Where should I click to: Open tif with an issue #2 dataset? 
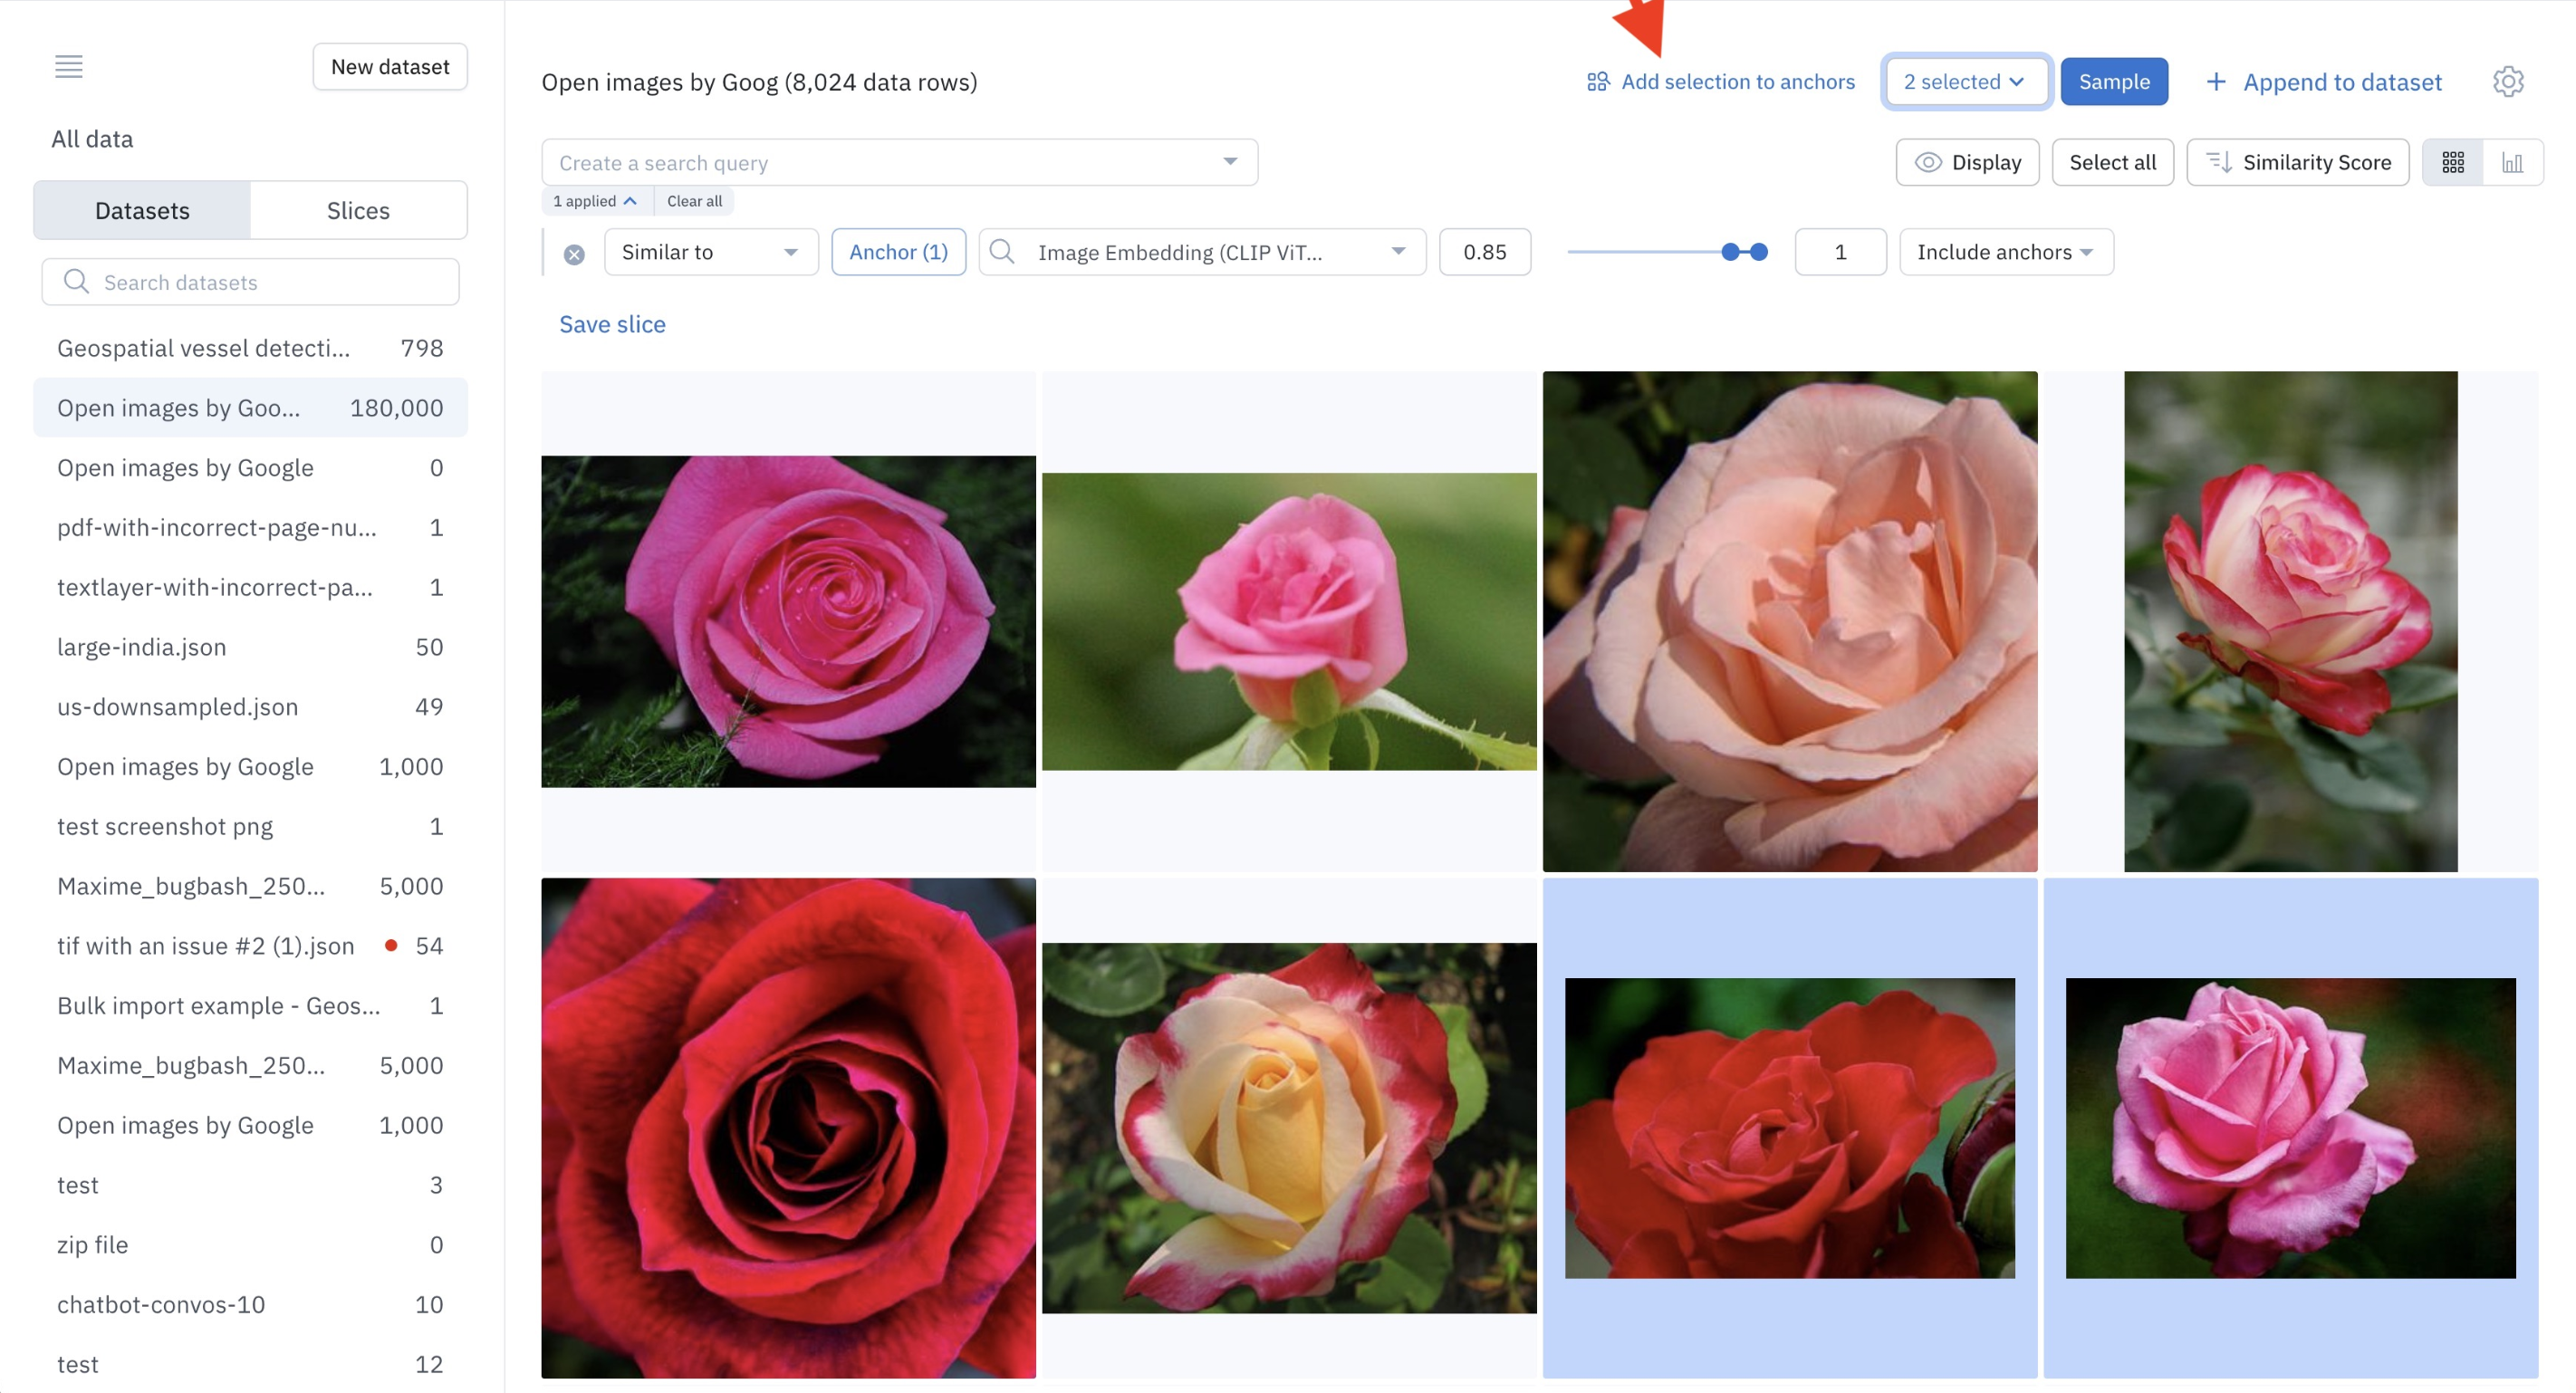[250, 946]
